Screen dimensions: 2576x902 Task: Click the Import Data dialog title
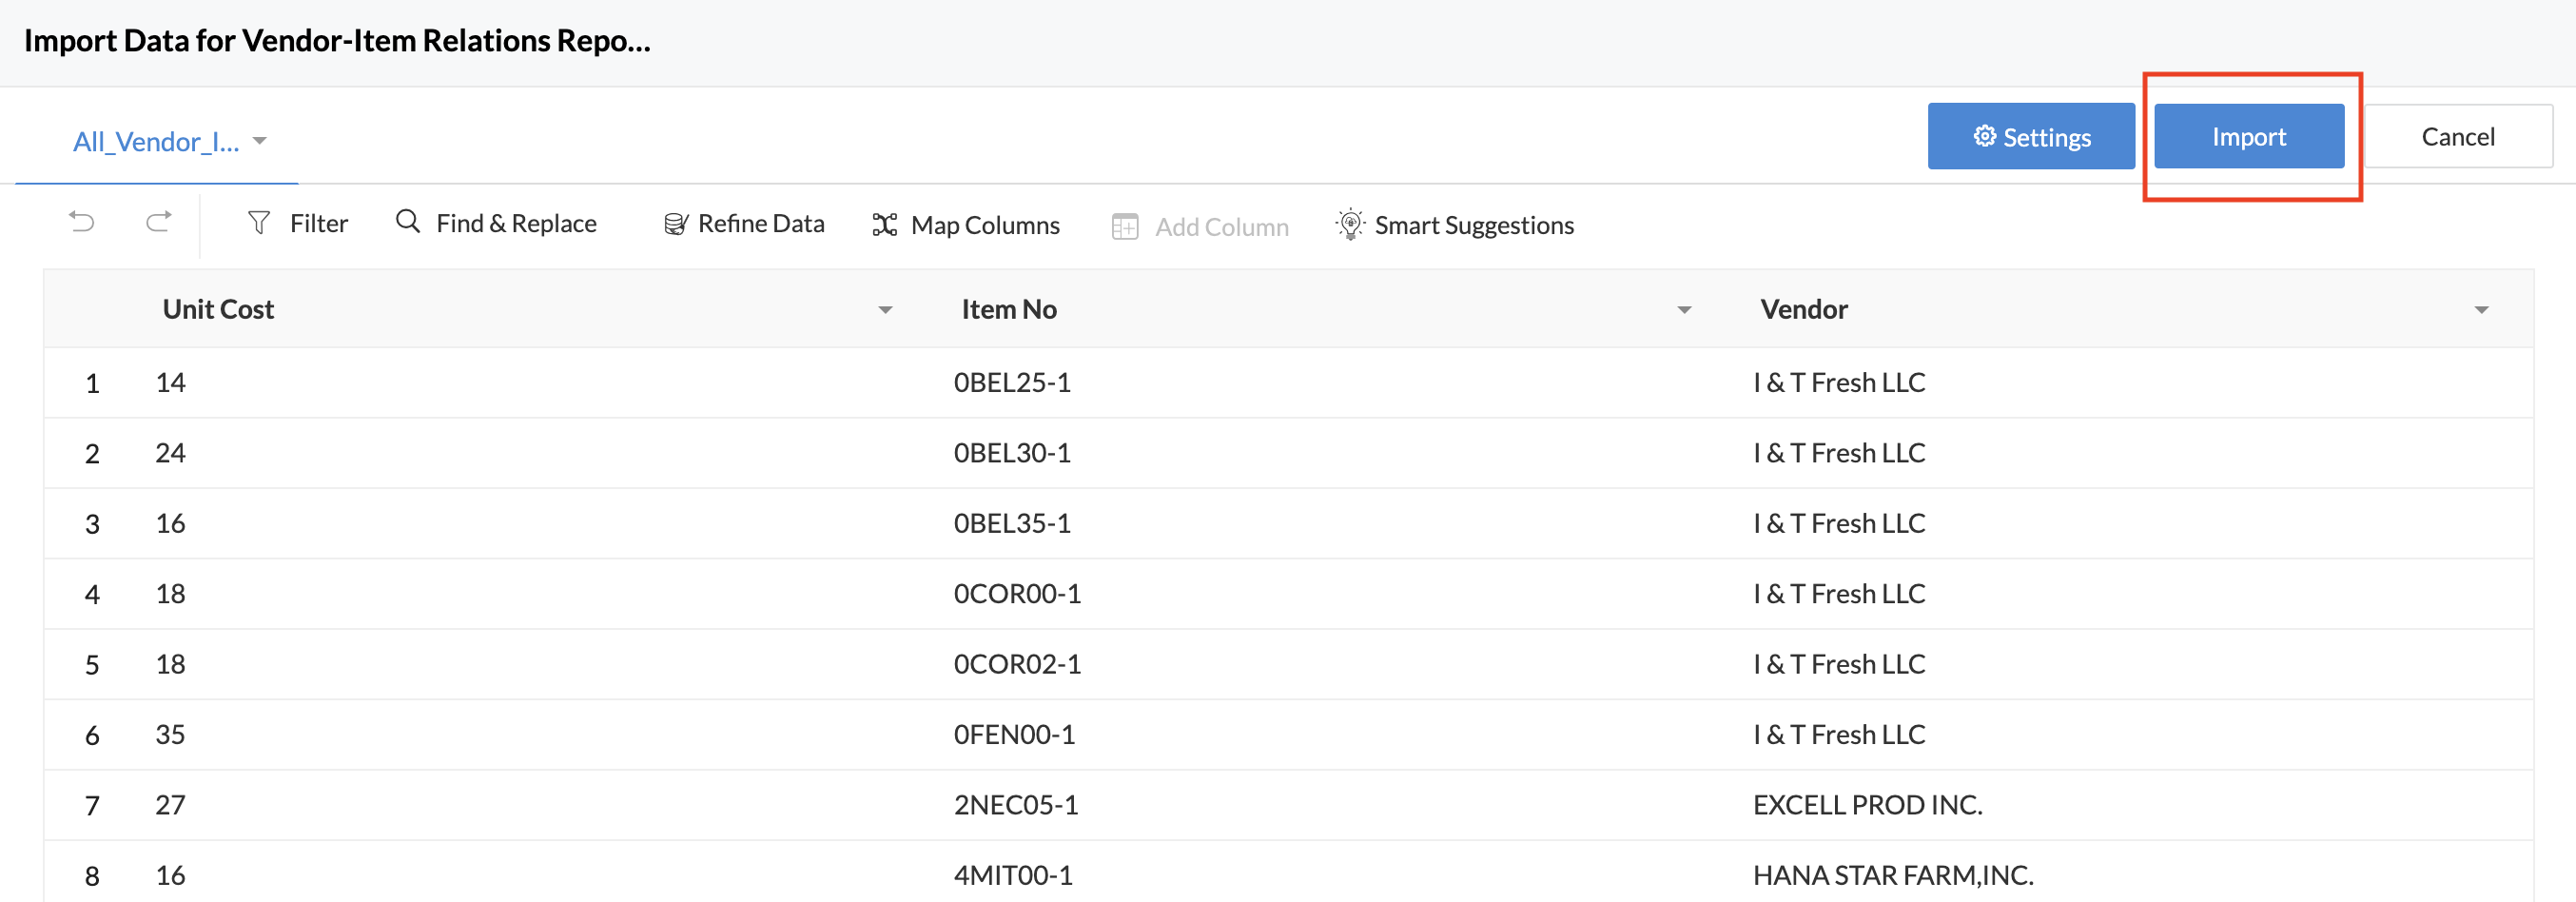337,40
